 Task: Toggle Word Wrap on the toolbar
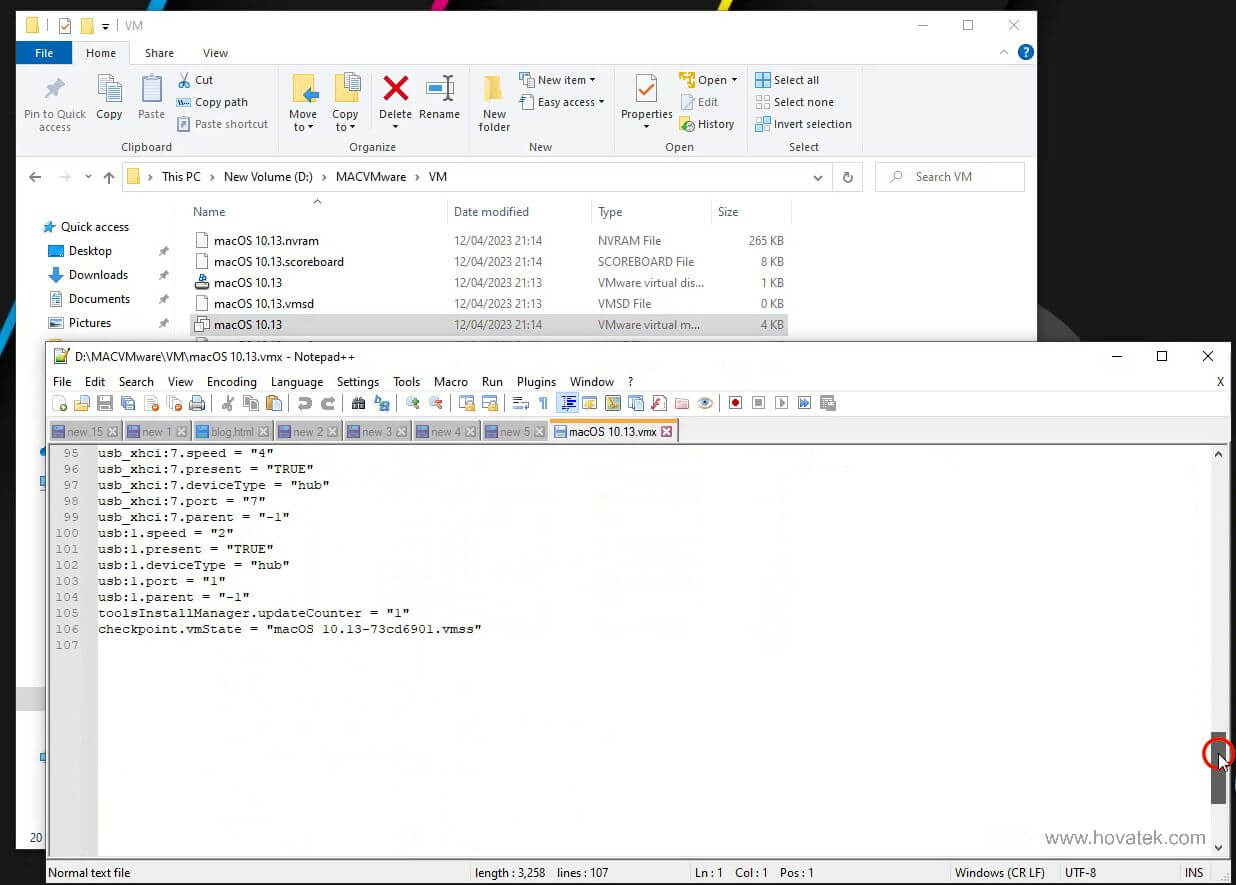pos(519,403)
